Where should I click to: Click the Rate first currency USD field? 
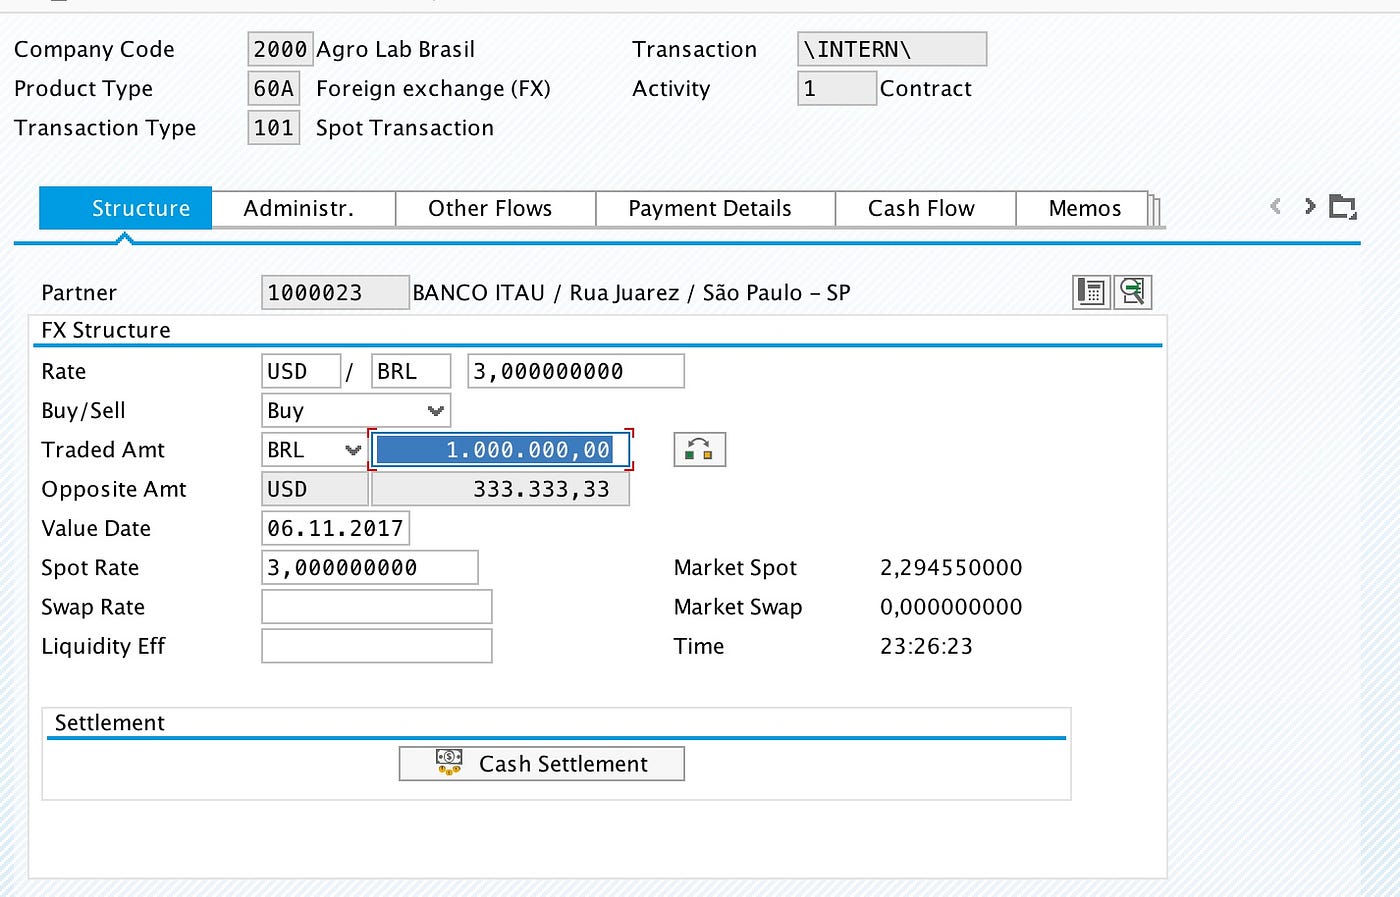[x=301, y=371]
